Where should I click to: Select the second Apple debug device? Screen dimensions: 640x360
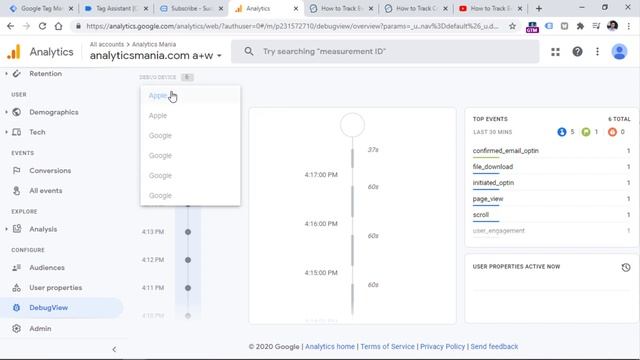(x=190, y=116)
